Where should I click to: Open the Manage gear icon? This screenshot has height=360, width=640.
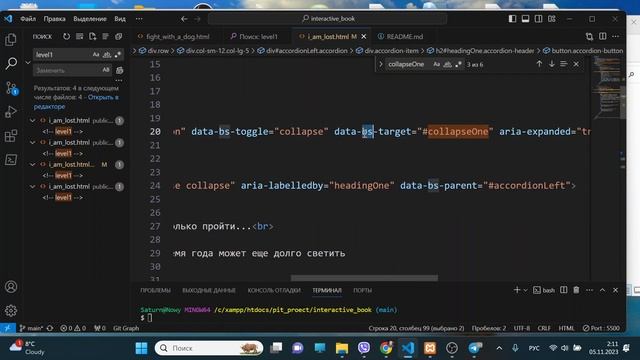point(11,311)
